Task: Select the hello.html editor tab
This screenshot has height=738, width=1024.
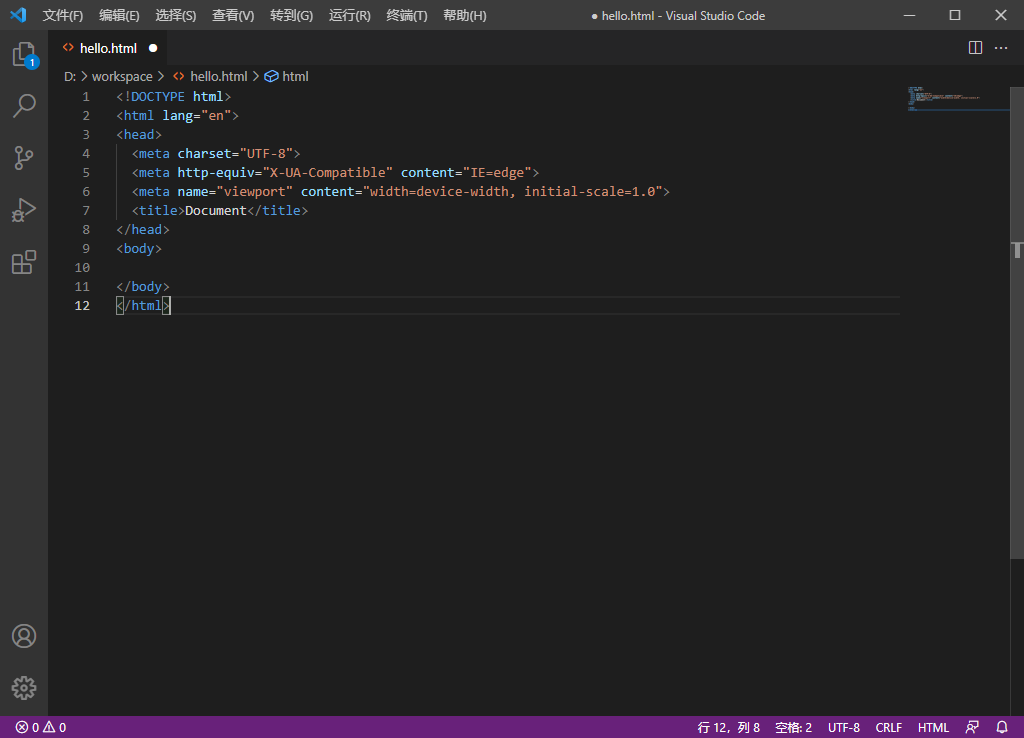Action: coord(109,48)
